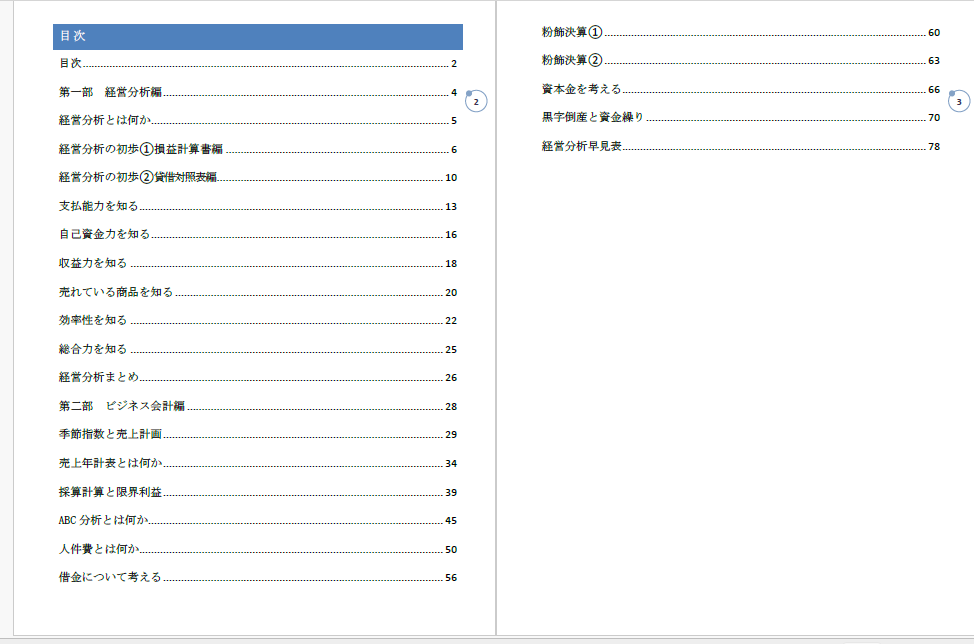Navigate to 経営分析早見表 entry
974x644 pixels.
(x=582, y=146)
